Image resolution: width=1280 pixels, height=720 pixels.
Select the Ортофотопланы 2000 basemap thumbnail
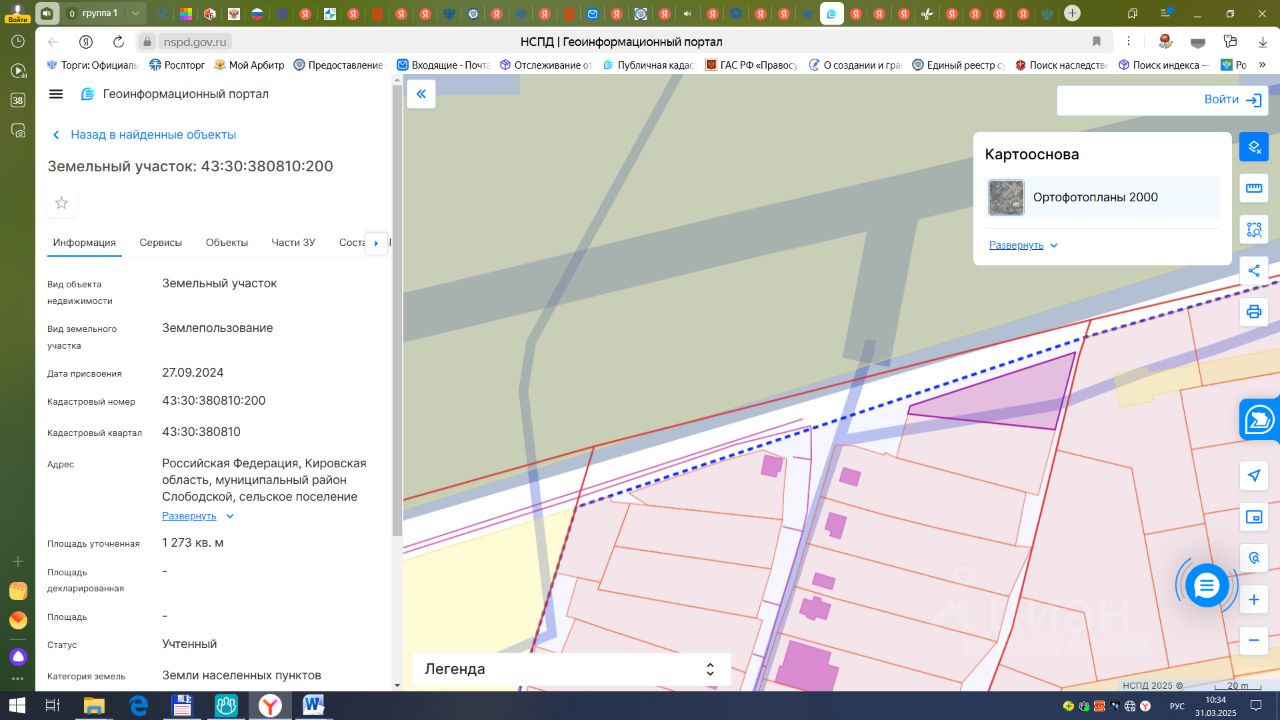pyautogui.click(x=1006, y=198)
